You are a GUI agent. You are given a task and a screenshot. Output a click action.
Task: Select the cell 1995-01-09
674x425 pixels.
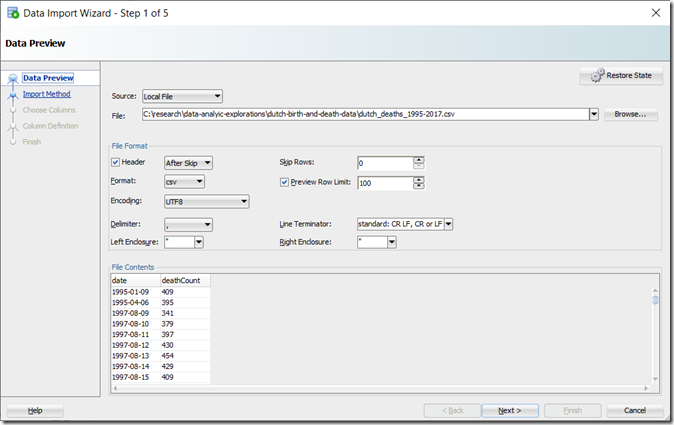tap(135, 292)
